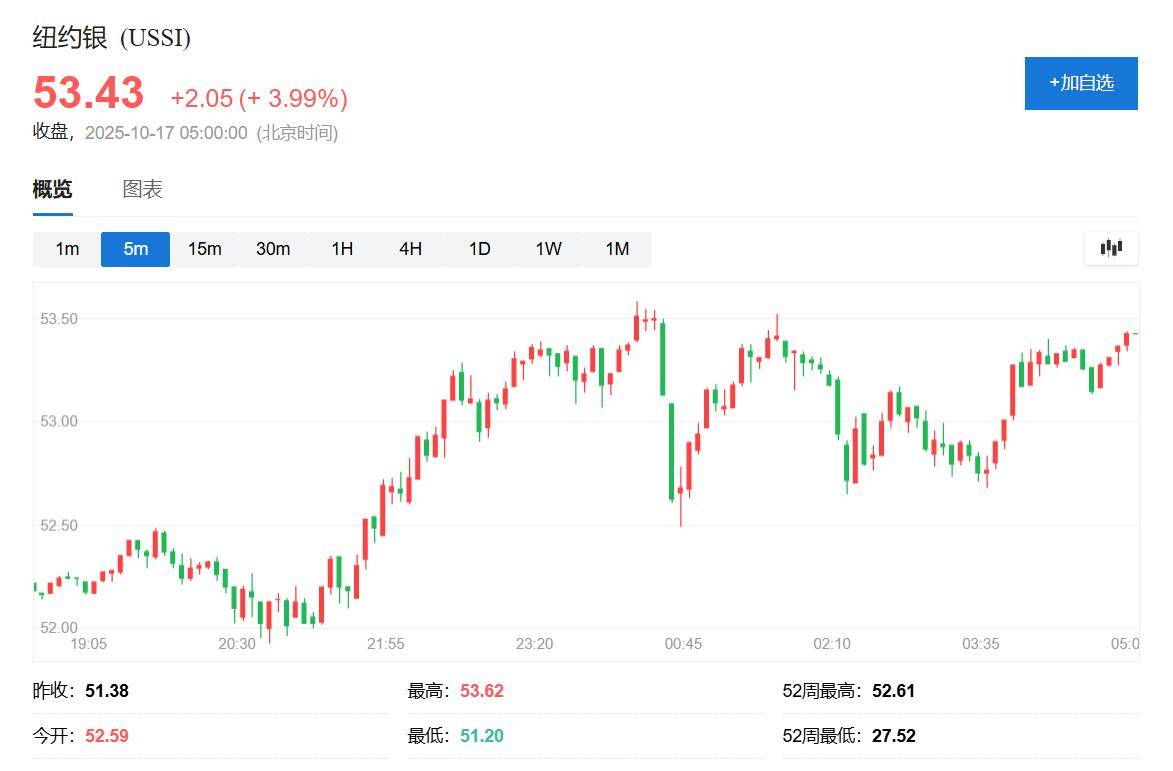Pick the 4H timeframe button
This screenshot has width=1173, height=771.
[410, 249]
